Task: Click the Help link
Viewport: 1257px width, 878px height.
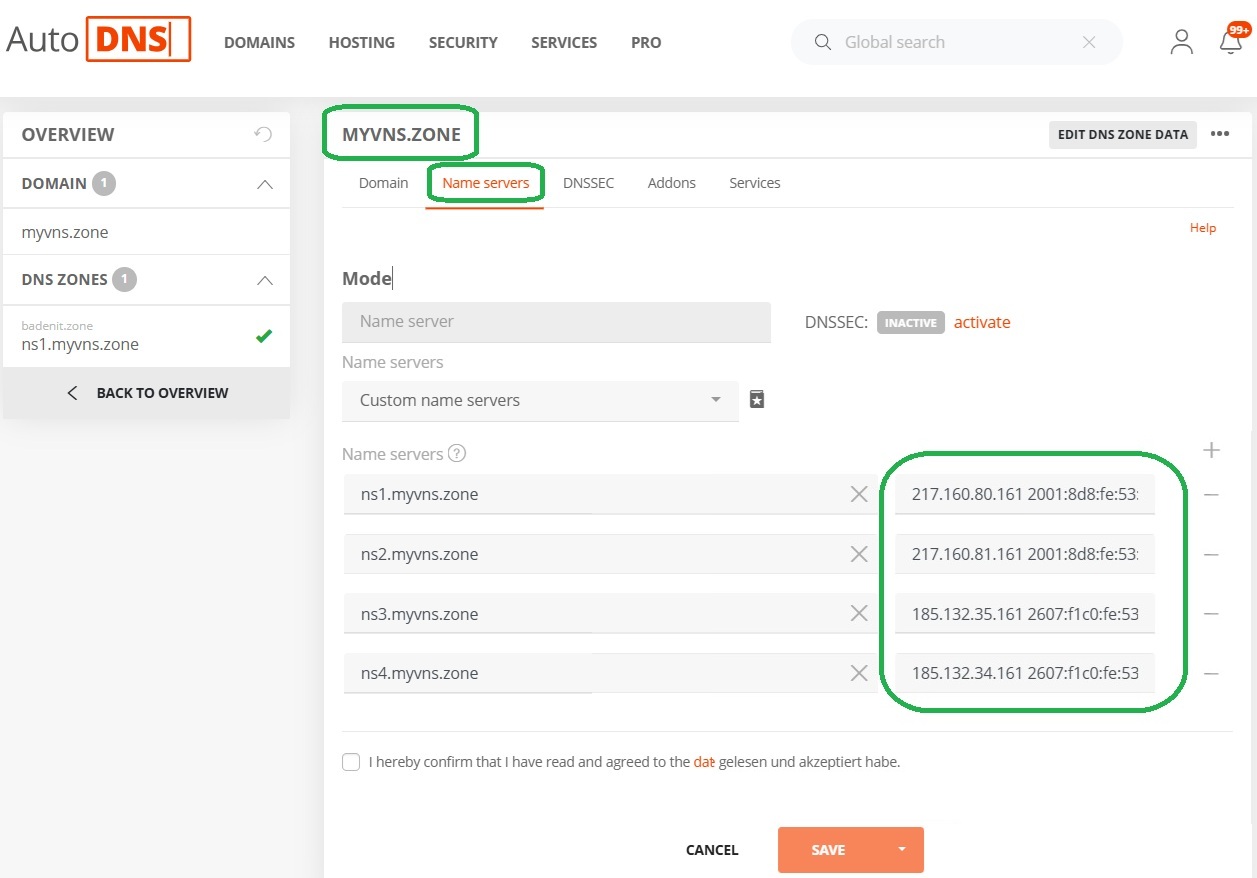Action: click(x=1203, y=228)
